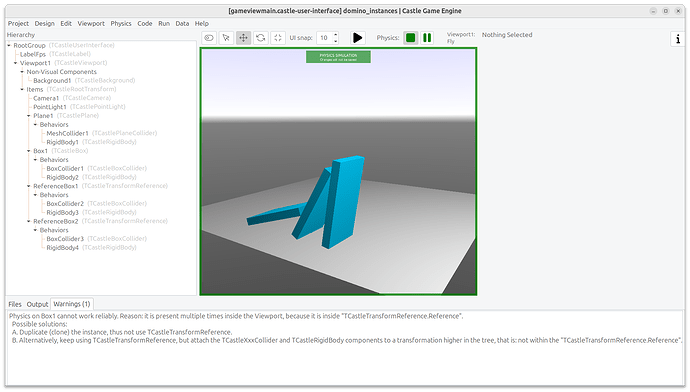Collapse the RootGroup node
690x392 pixels.
coord(9,45)
